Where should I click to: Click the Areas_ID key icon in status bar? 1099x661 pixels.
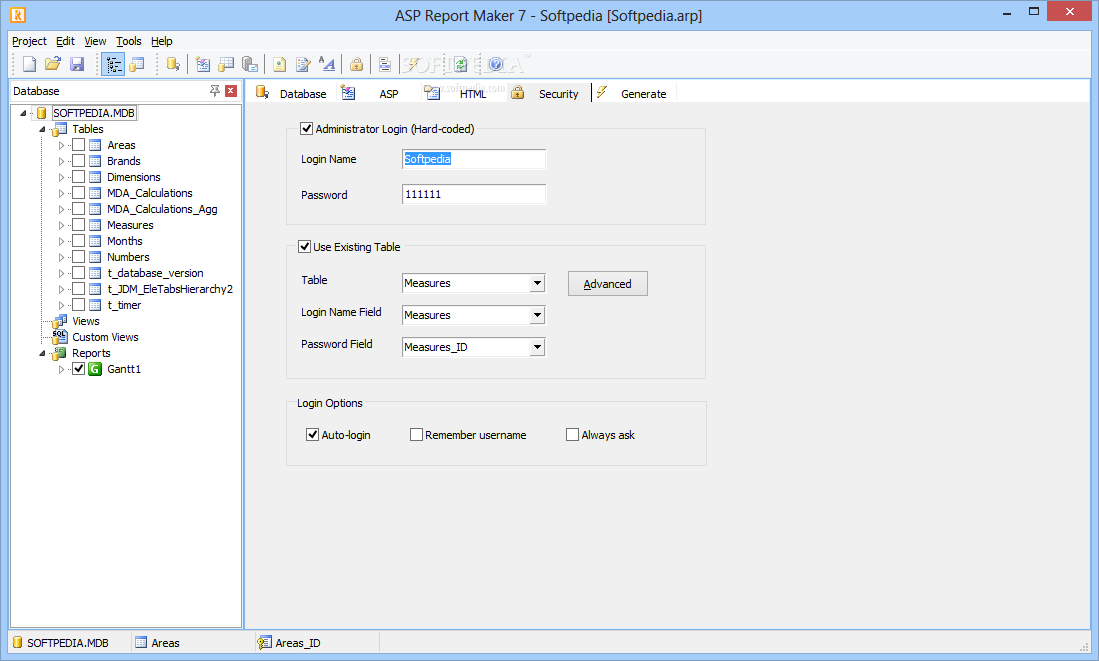(x=264, y=642)
